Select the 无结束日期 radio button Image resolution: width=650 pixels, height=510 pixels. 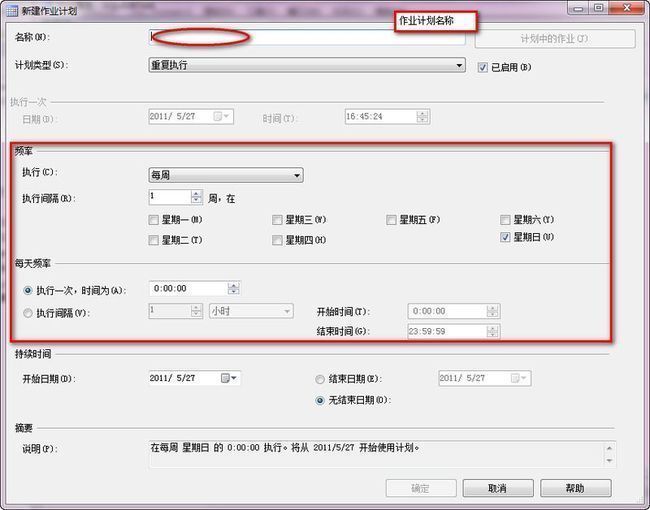[320, 401]
